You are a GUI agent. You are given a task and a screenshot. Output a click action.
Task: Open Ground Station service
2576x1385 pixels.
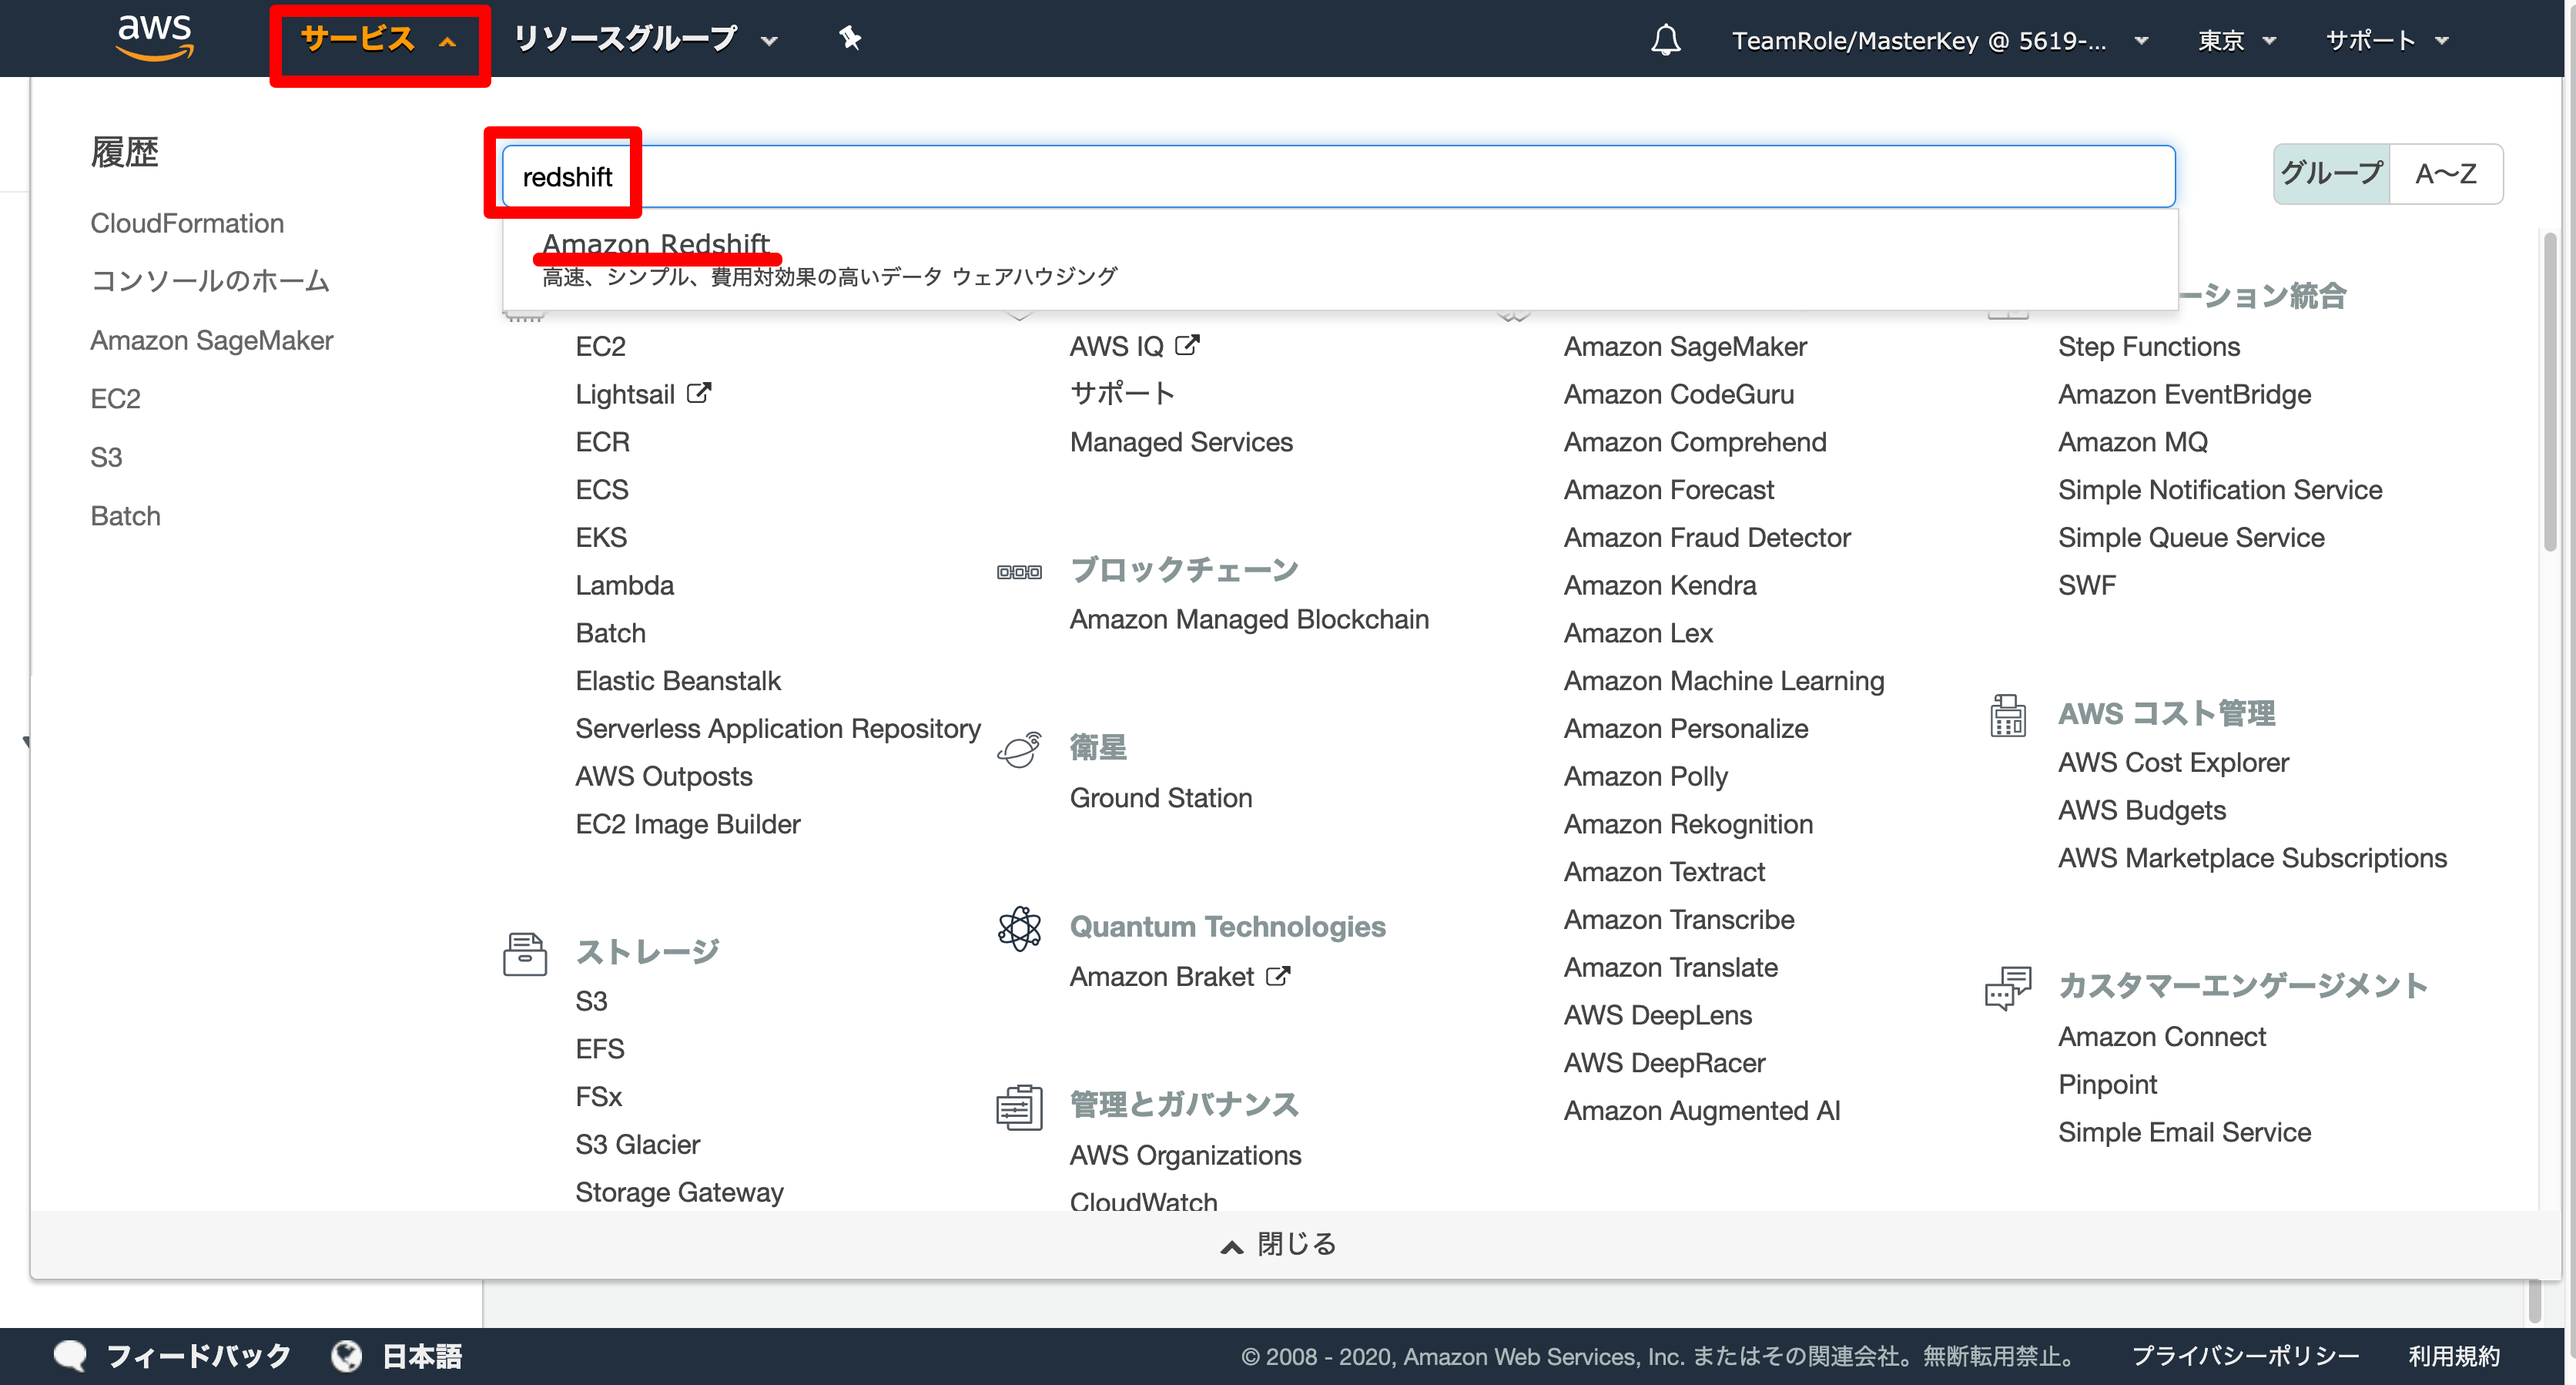tap(1160, 798)
